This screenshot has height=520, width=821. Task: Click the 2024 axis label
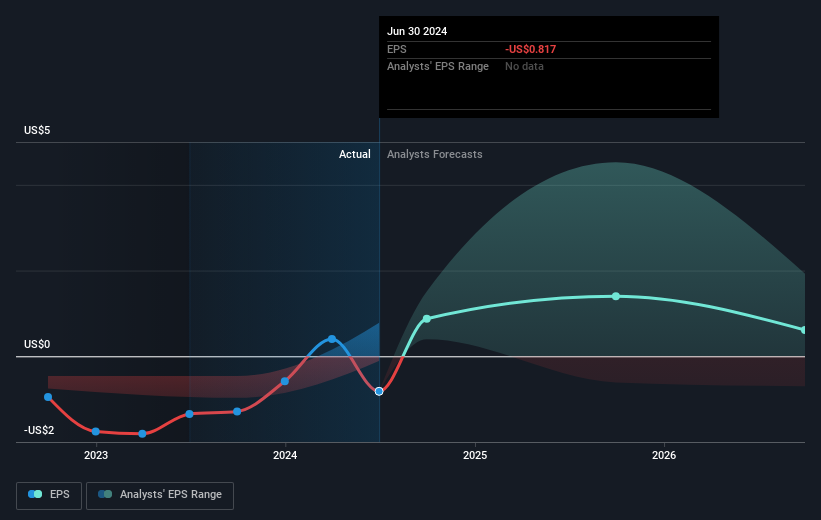tap(285, 456)
